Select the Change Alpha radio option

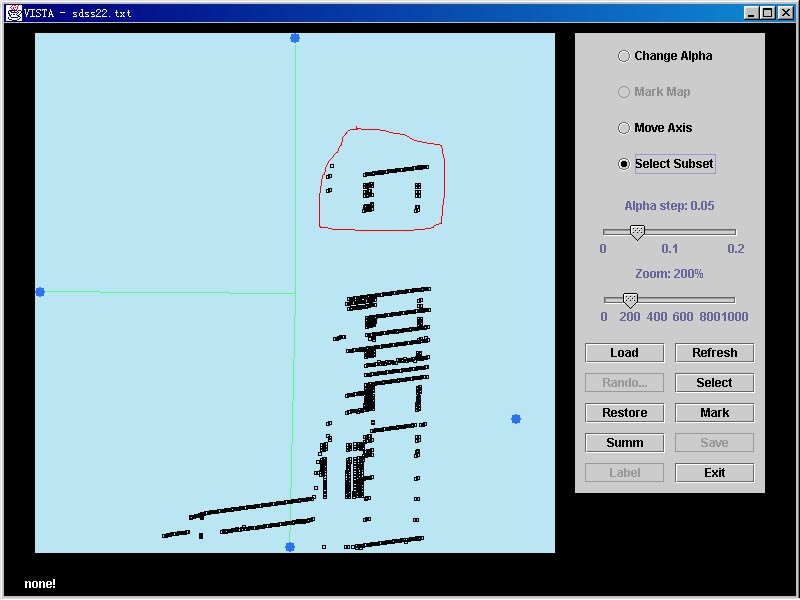(624, 56)
